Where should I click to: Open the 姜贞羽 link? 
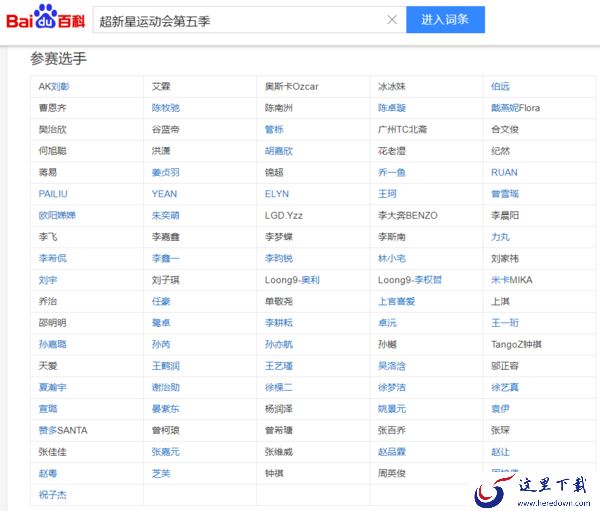coord(166,172)
